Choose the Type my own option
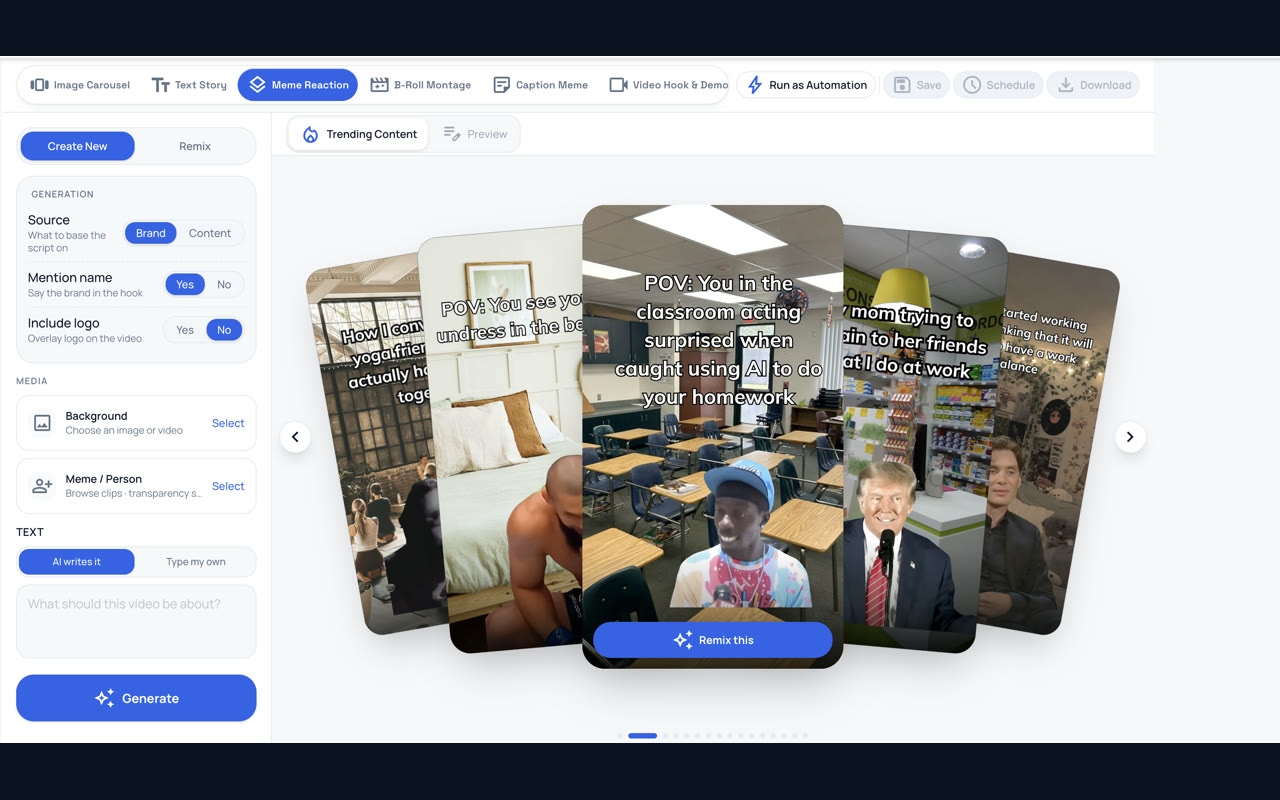1280x800 pixels. coord(196,562)
